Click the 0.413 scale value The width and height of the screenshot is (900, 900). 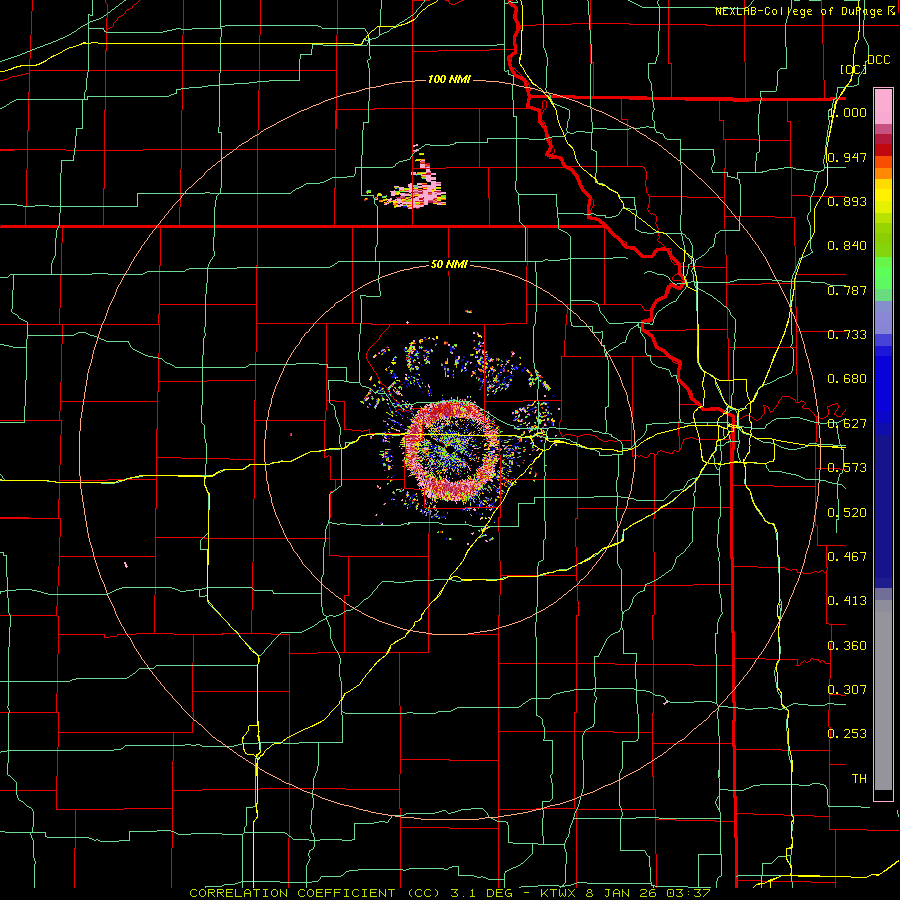(x=847, y=601)
